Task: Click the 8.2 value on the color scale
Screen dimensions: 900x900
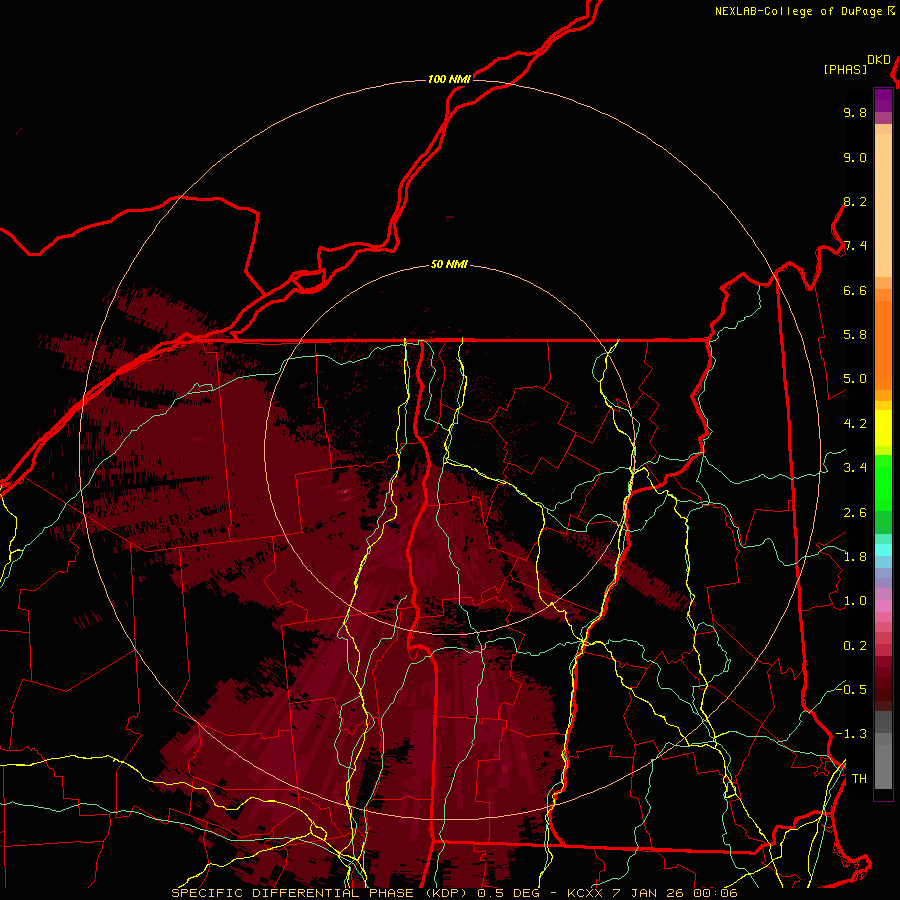Action: pyautogui.click(x=855, y=201)
